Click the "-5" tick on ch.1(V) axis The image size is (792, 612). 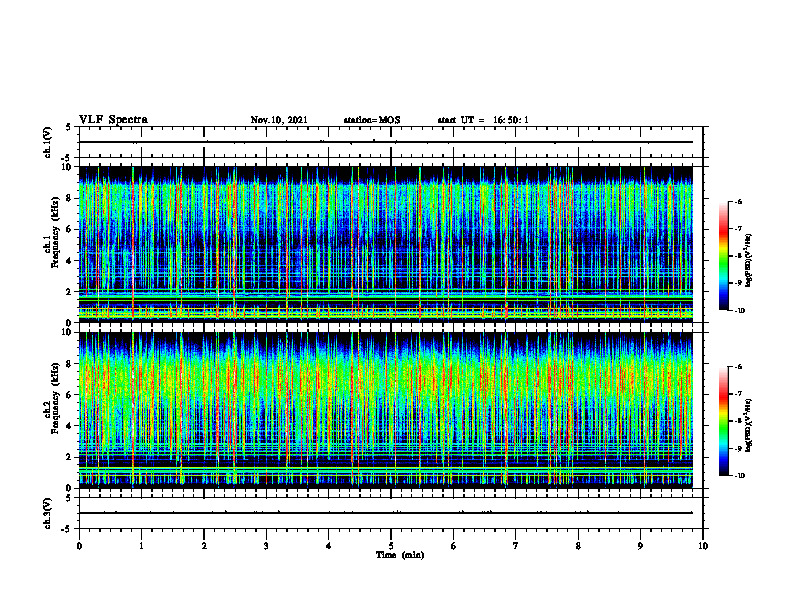66,158
